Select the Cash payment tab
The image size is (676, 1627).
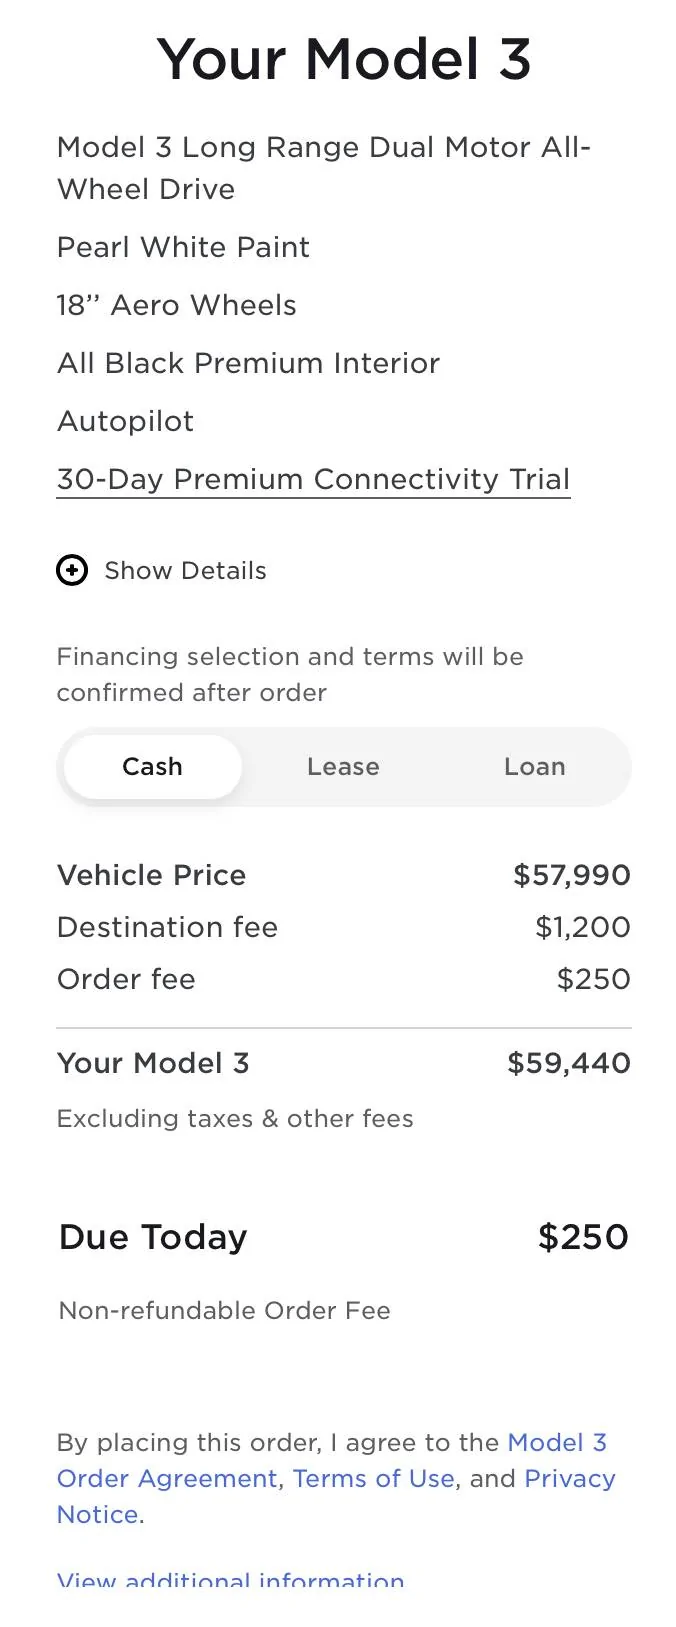point(153,767)
